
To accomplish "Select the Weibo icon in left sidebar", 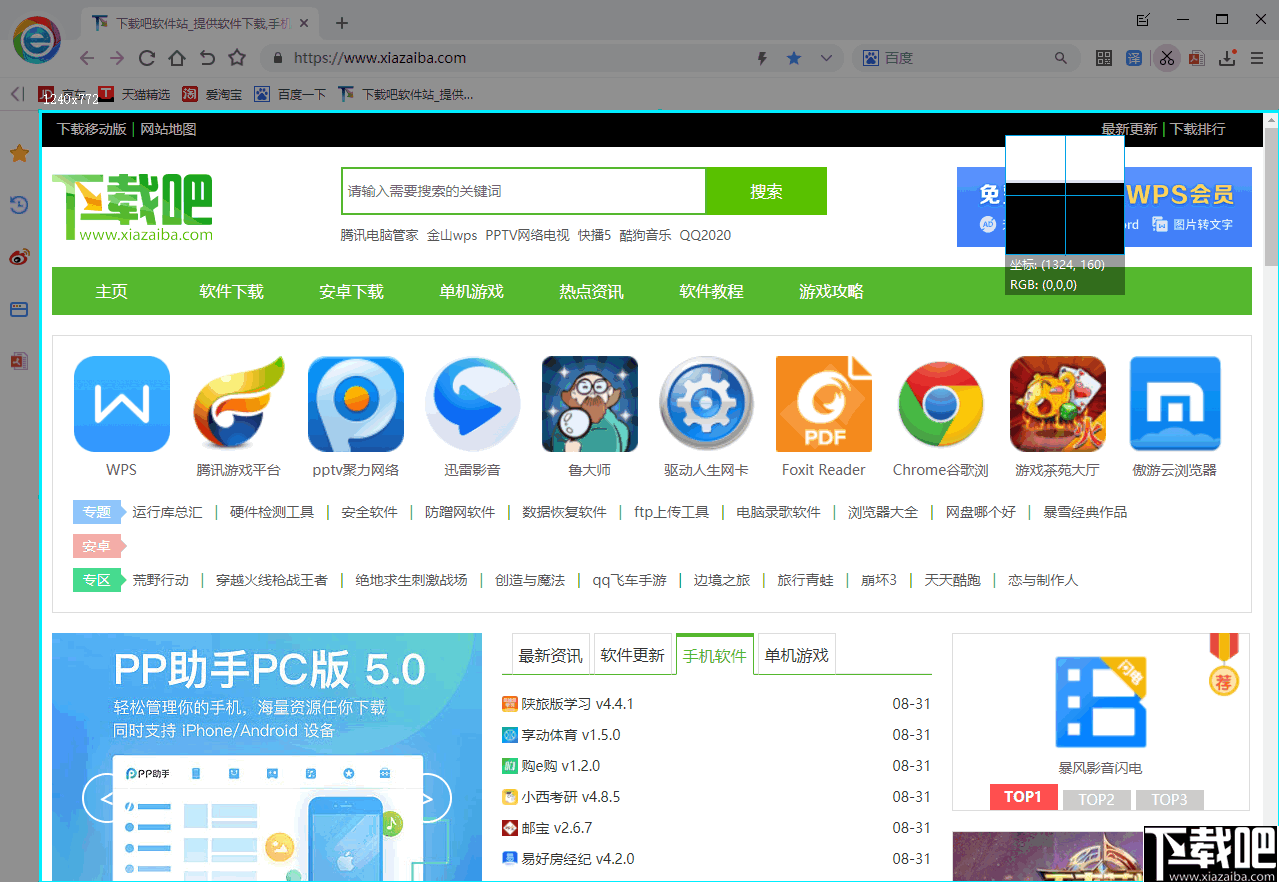I will (18, 257).
